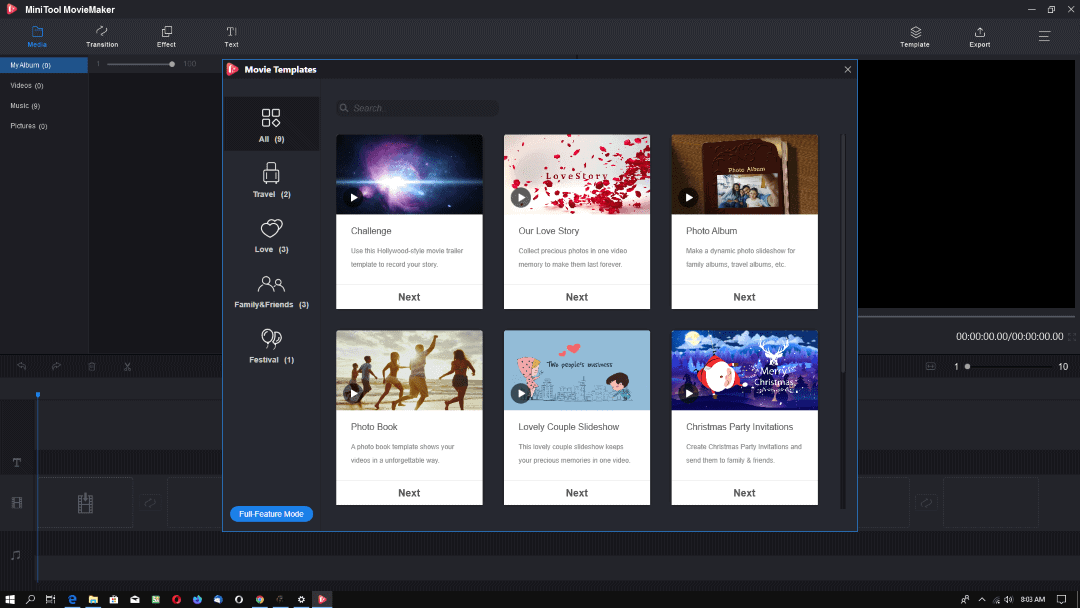
Task: Click the Redo icon above the timeline
Action: pos(56,366)
